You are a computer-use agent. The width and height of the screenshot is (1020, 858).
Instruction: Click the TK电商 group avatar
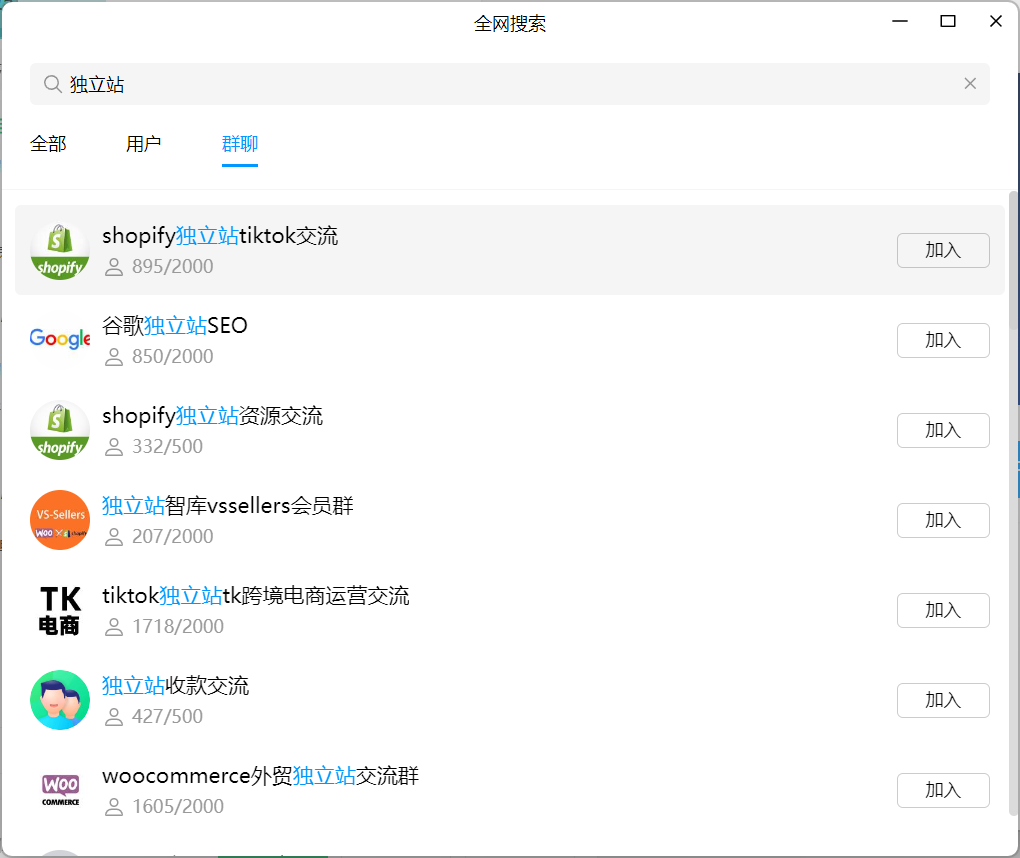pos(60,610)
